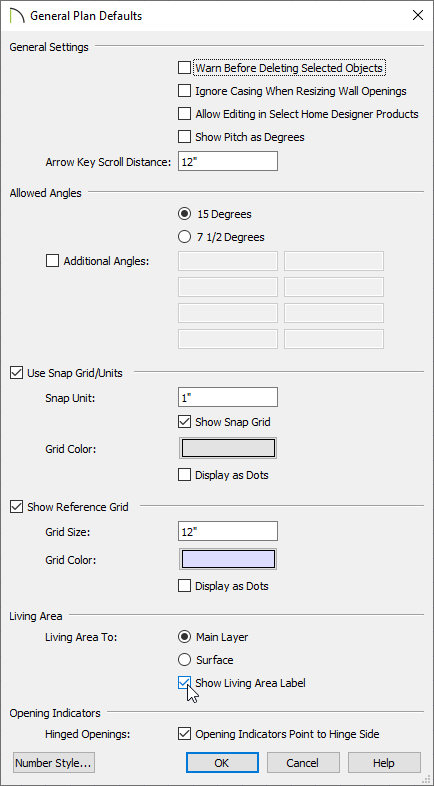
Task: Click the Help button
Action: (384, 763)
